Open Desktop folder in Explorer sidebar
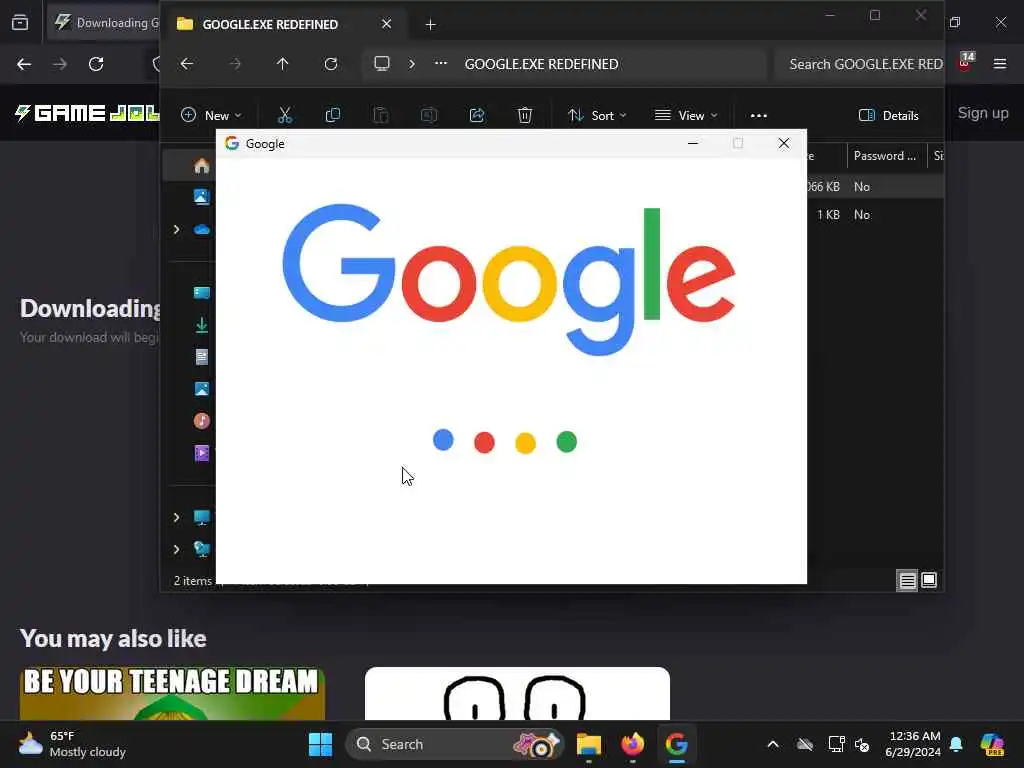 coord(201,293)
